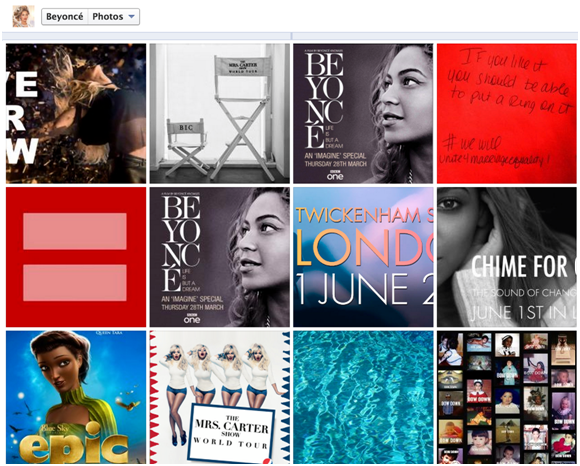The width and height of the screenshot is (580, 466).
Task: Open the concert confetti performance photo
Action: click(x=76, y=114)
